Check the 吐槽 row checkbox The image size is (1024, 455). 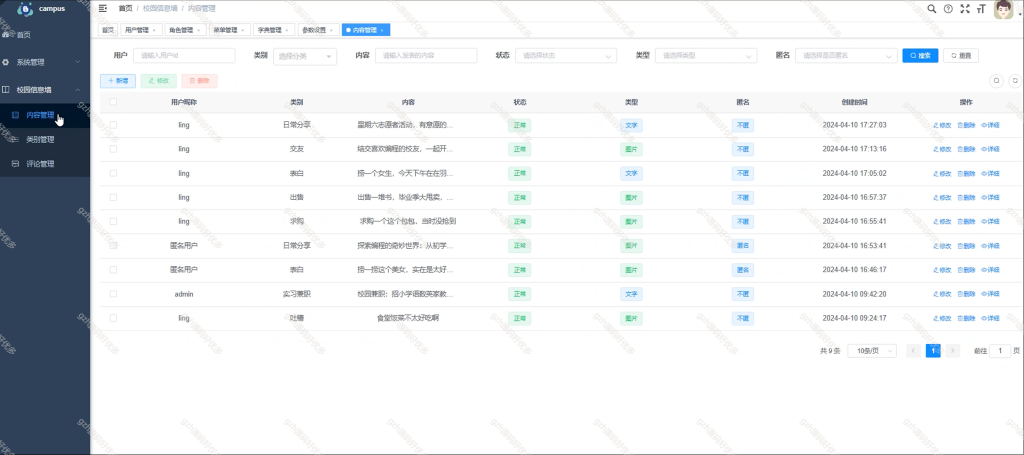pos(114,318)
